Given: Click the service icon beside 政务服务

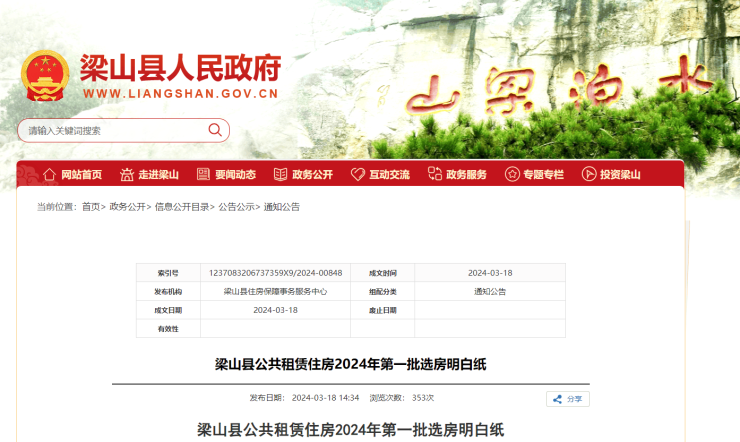Looking at the screenshot, I should [x=435, y=174].
